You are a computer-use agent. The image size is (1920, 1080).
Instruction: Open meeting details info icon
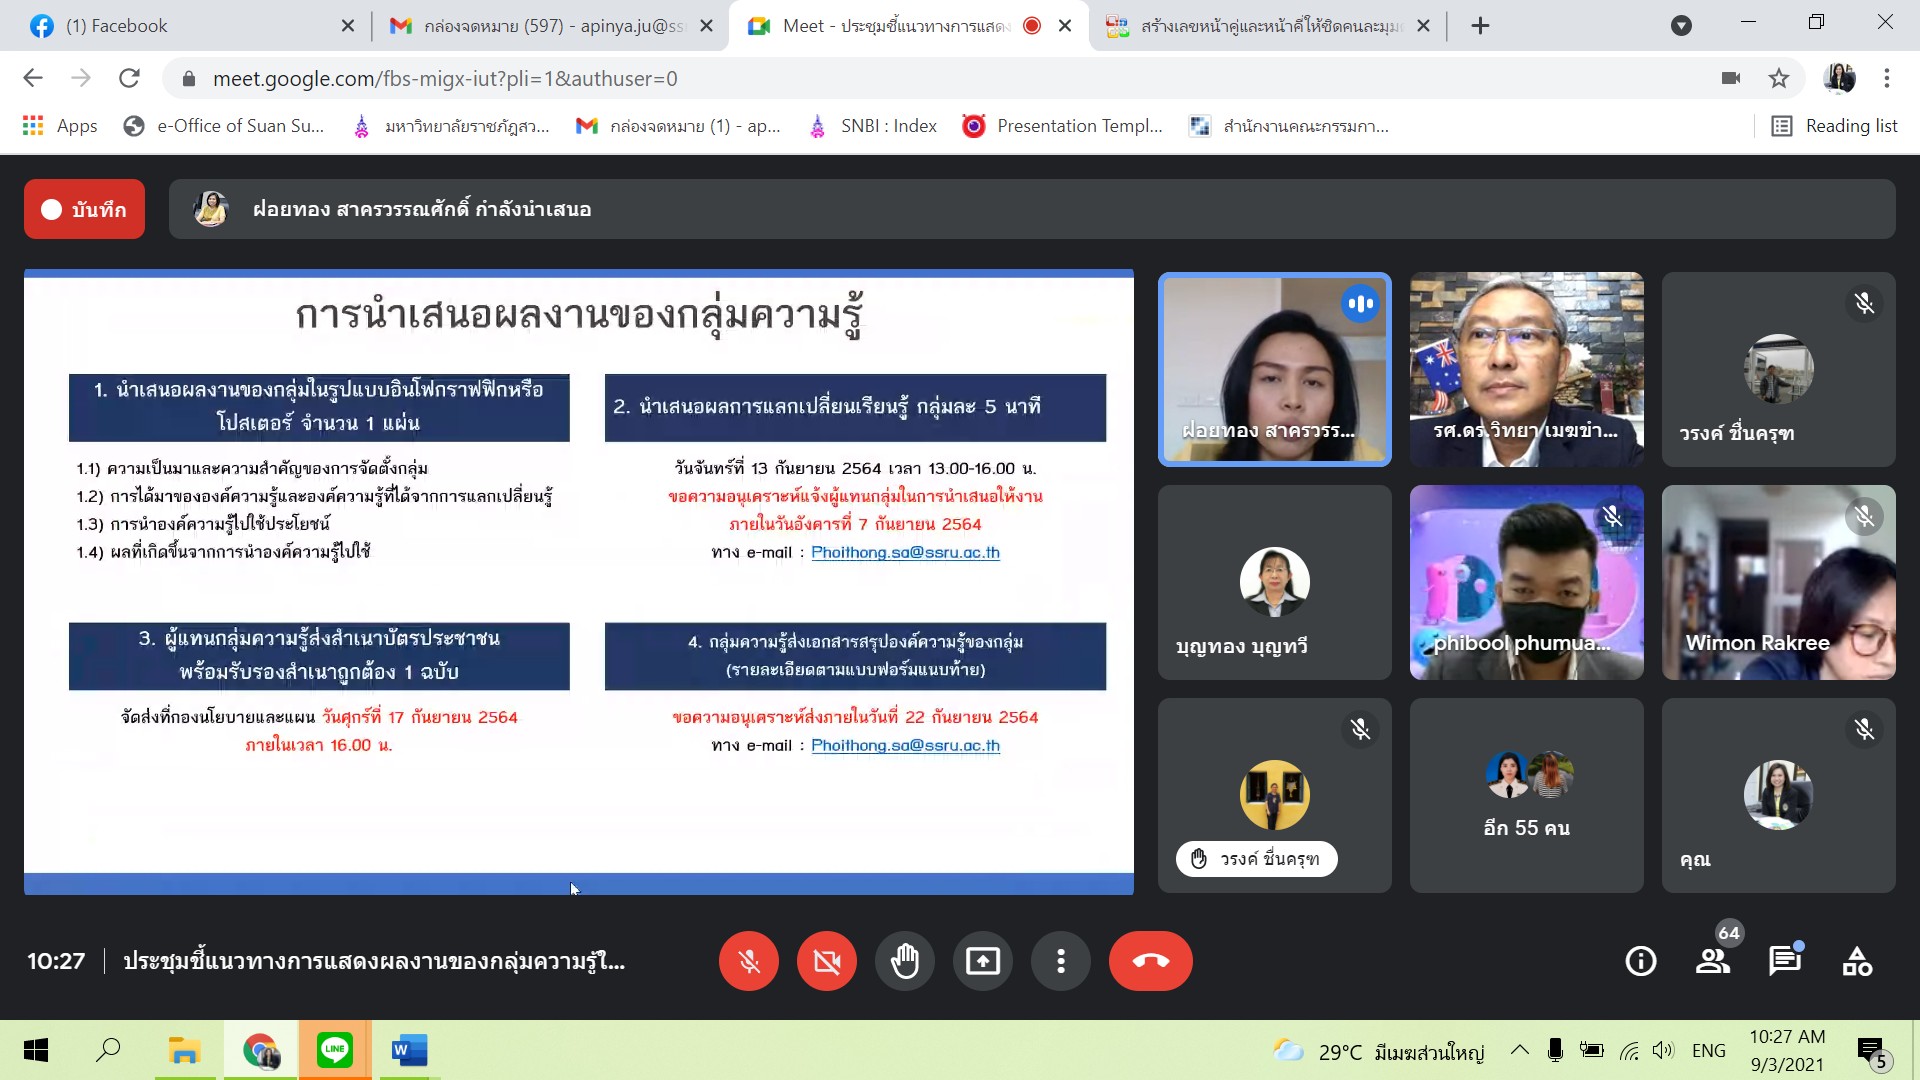(1640, 961)
